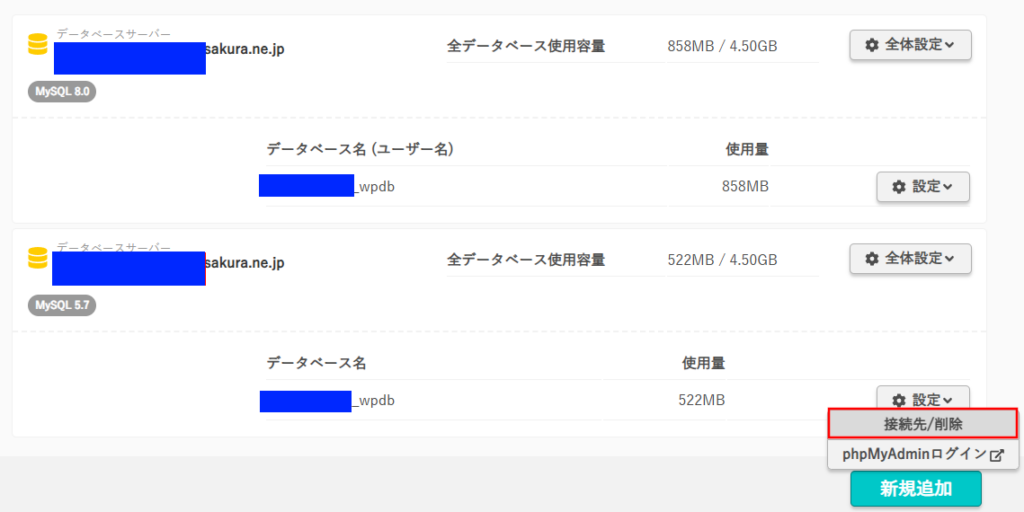The height and width of the screenshot is (512, 1024).
Task: Select 接続先/削除 menu entry
Action: click(x=923, y=424)
